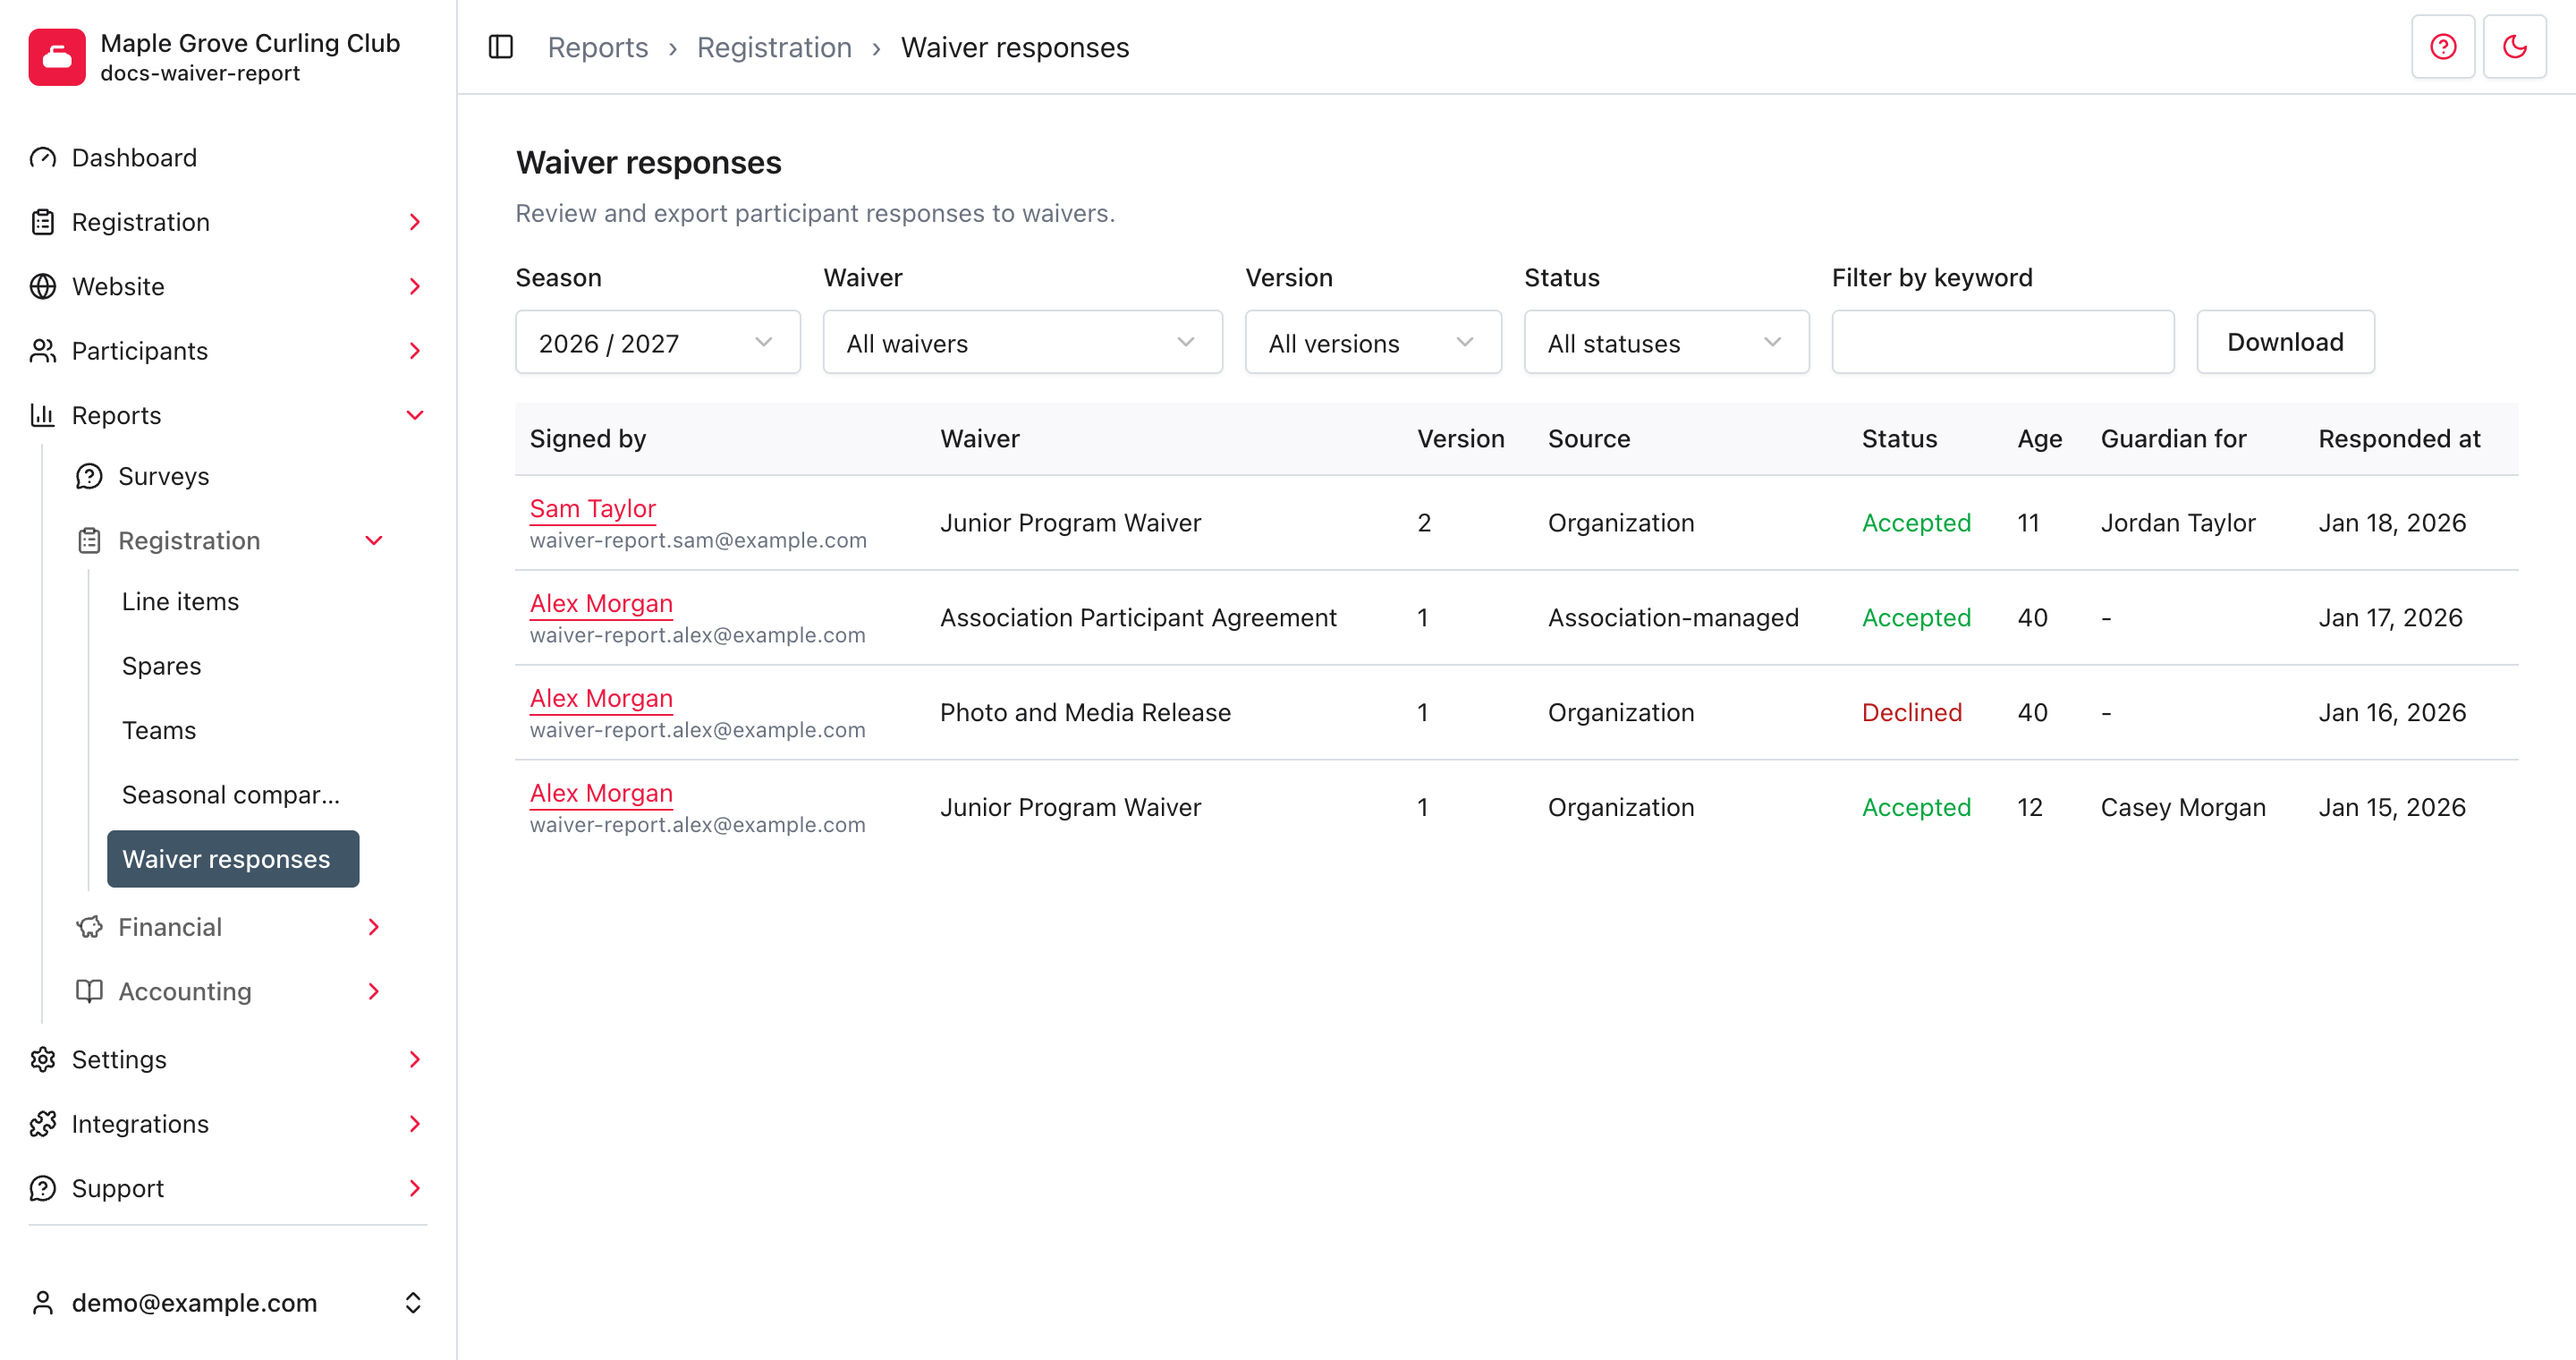Click the Surveys speech bubble icon
2576x1360 pixels.
pos(89,477)
